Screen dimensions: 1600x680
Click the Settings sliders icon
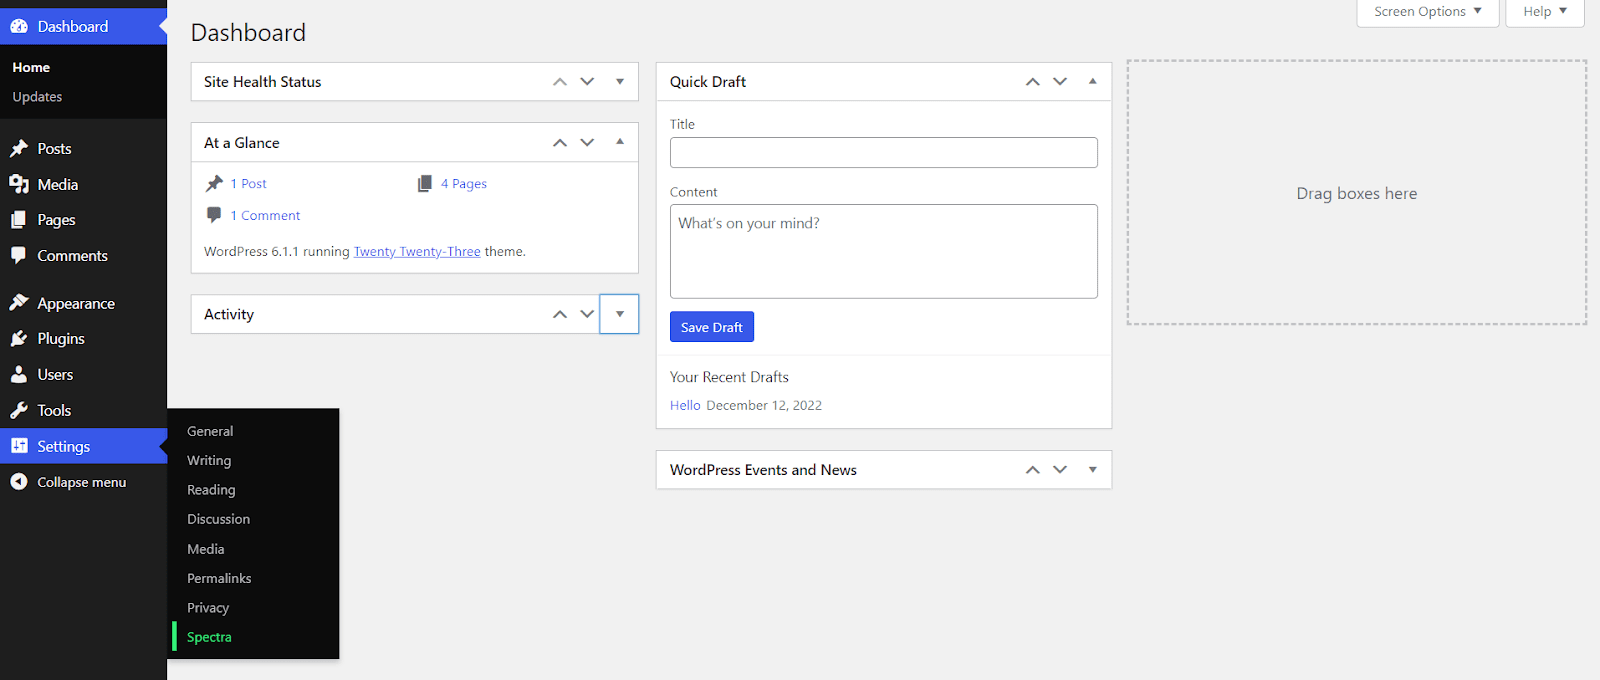point(19,446)
